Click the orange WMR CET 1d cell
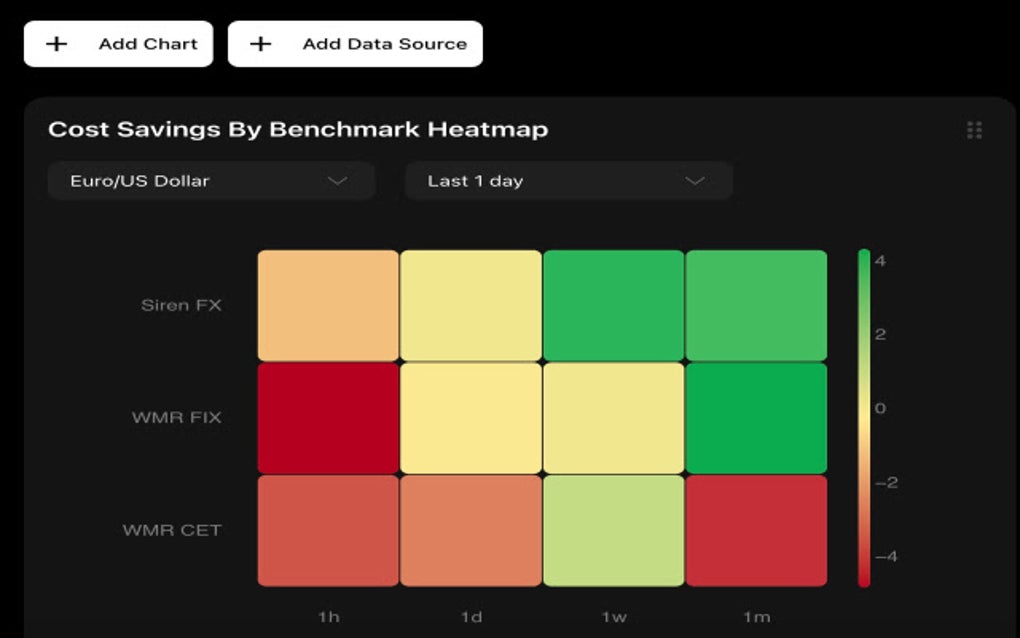 (x=469, y=530)
